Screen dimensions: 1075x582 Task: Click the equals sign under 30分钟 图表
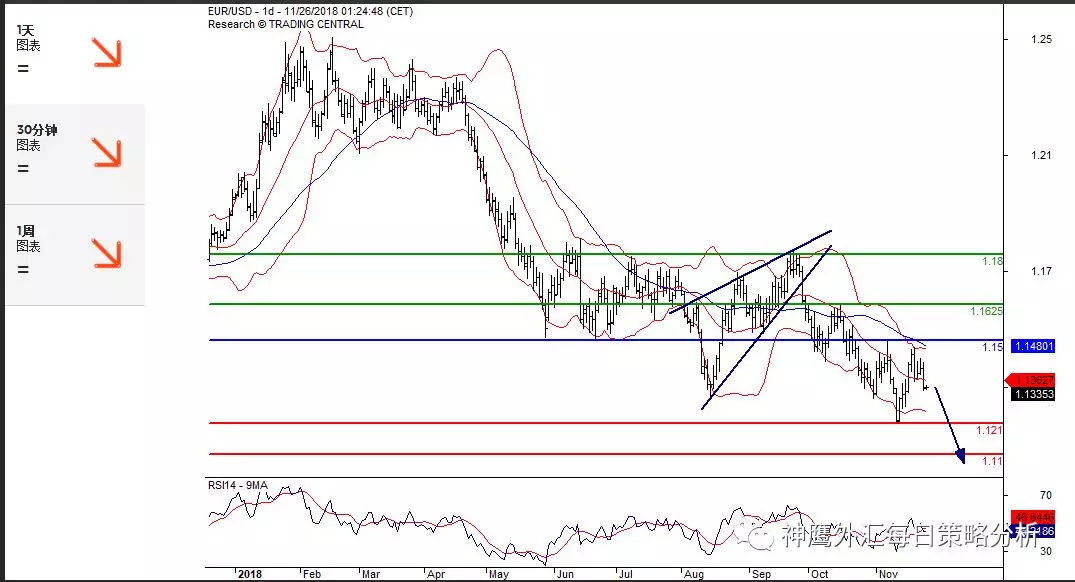(23, 168)
